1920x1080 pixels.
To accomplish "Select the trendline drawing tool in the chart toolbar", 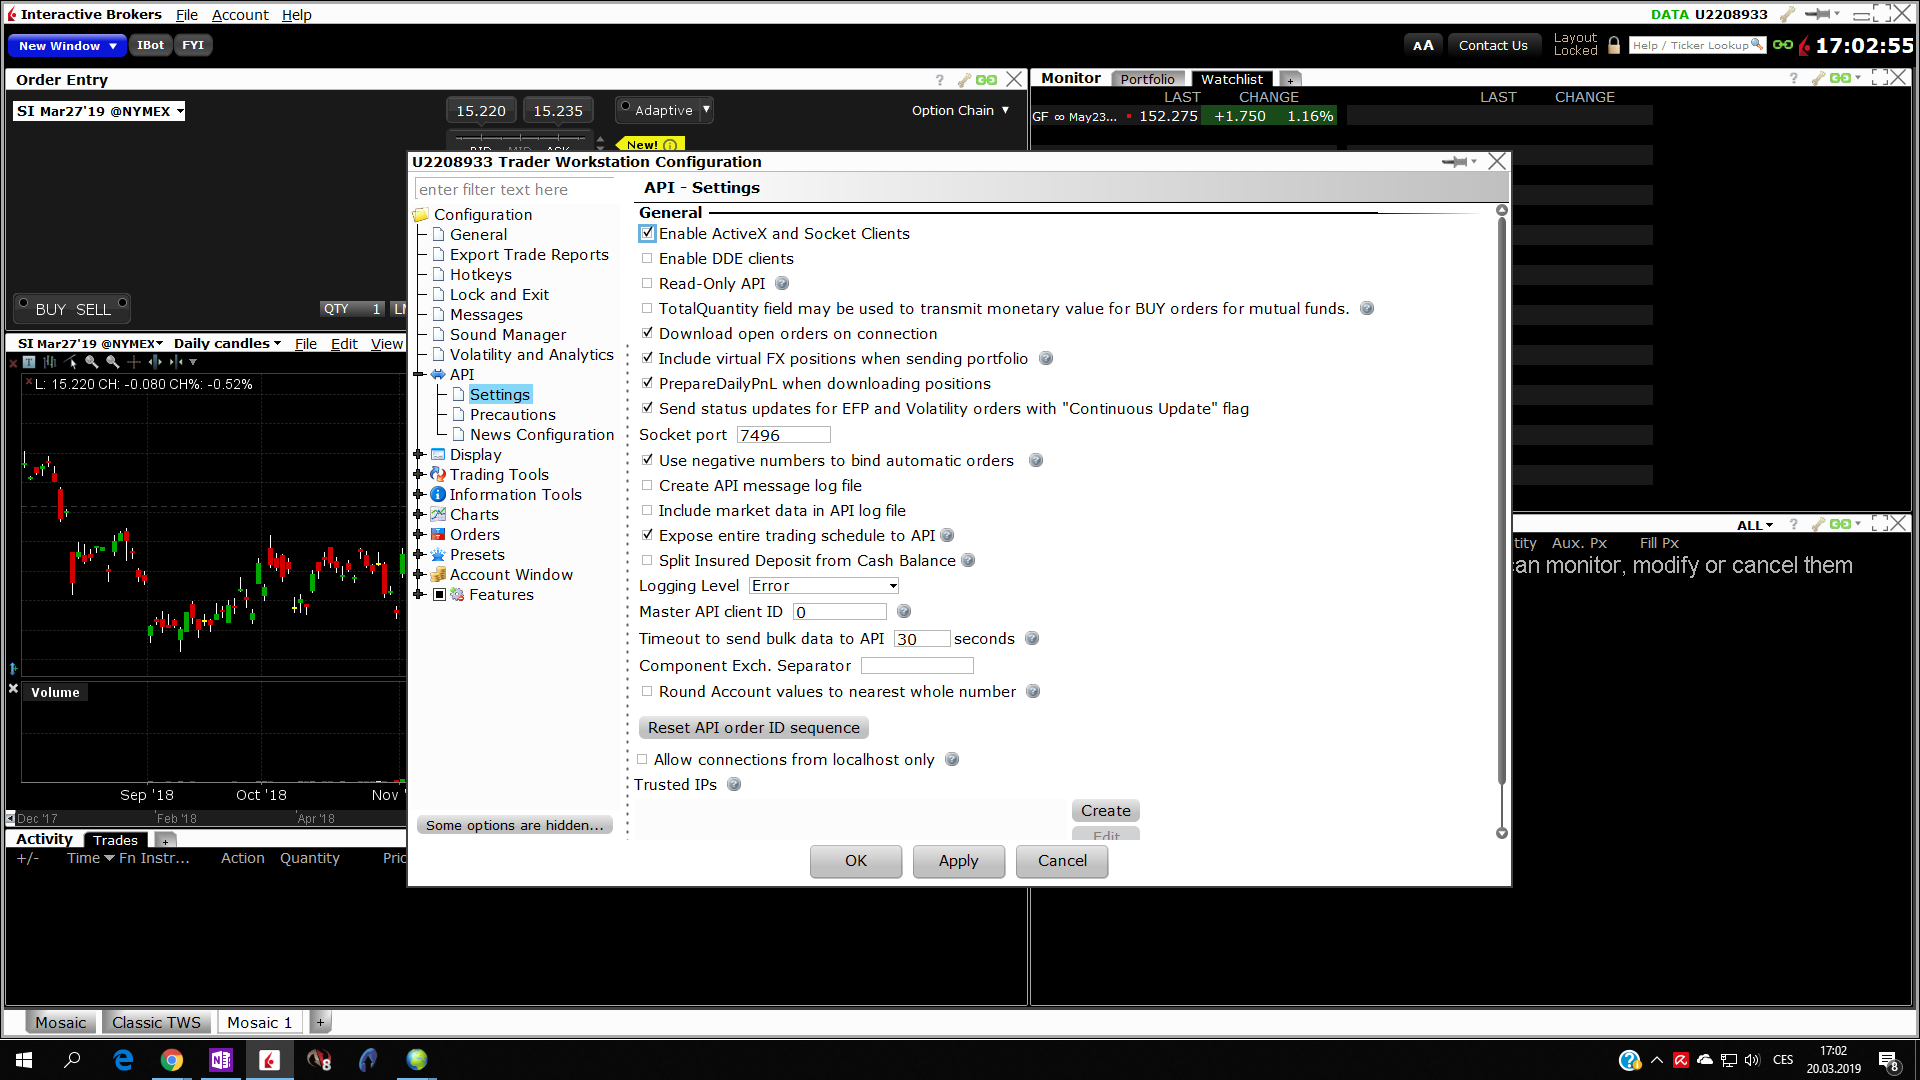I will (x=70, y=362).
